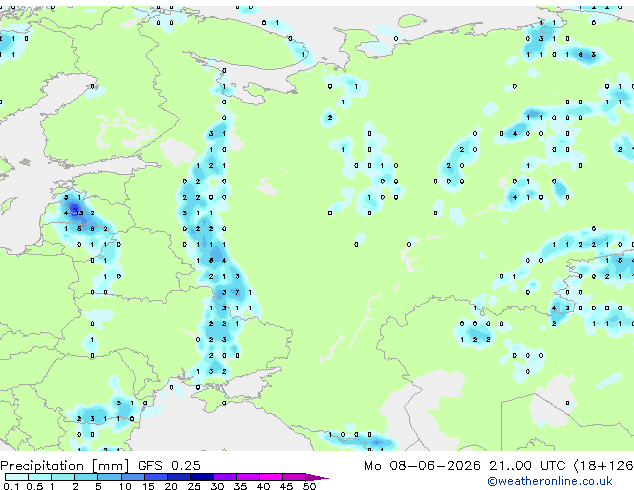The width and height of the screenshot is (634, 490).
Task: Click the '30' legend scale label
Action: 217,486
